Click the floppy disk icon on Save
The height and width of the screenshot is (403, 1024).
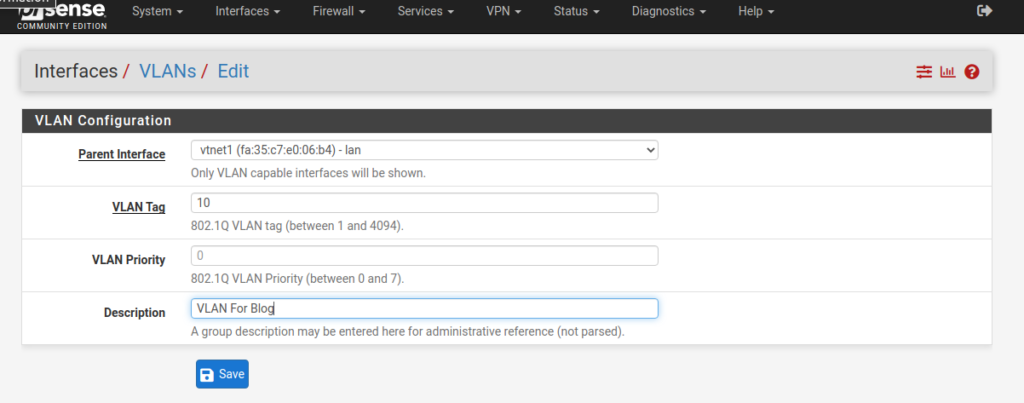[x=207, y=374]
